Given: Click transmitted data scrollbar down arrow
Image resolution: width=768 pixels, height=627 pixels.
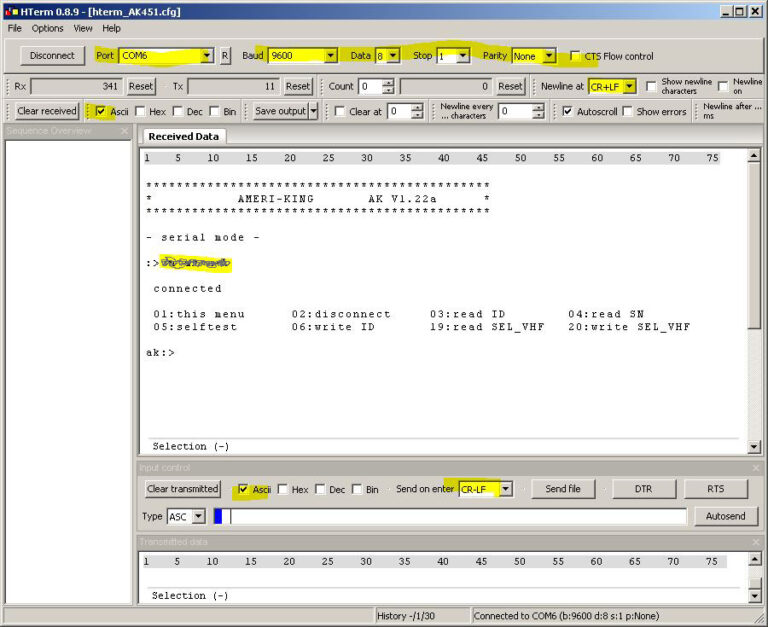Looking at the screenshot, I should tap(754, 596).
